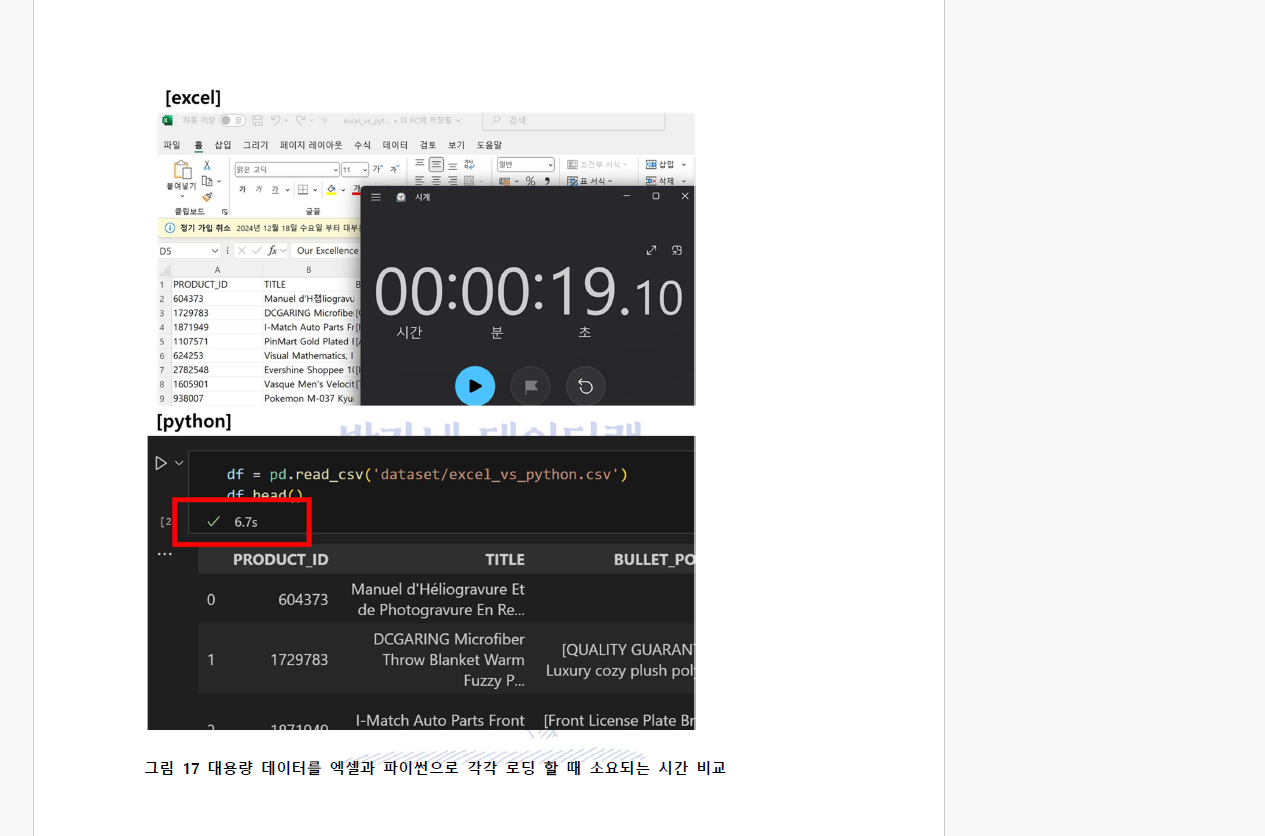The image size is (1265, 836).
Task: Click the stopwatch lap flag button
Action: point(531,386)
